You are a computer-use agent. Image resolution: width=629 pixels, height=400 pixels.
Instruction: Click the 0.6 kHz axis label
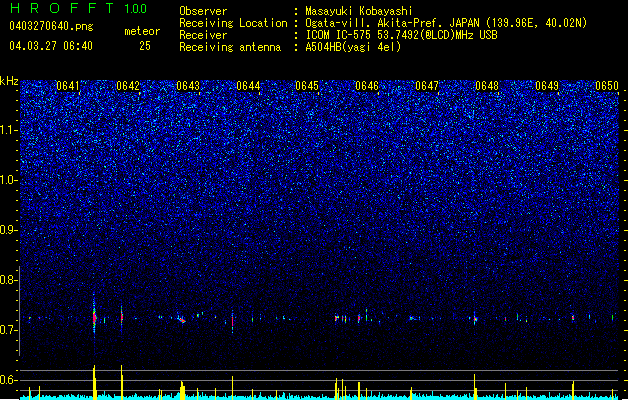pos(9,380)
